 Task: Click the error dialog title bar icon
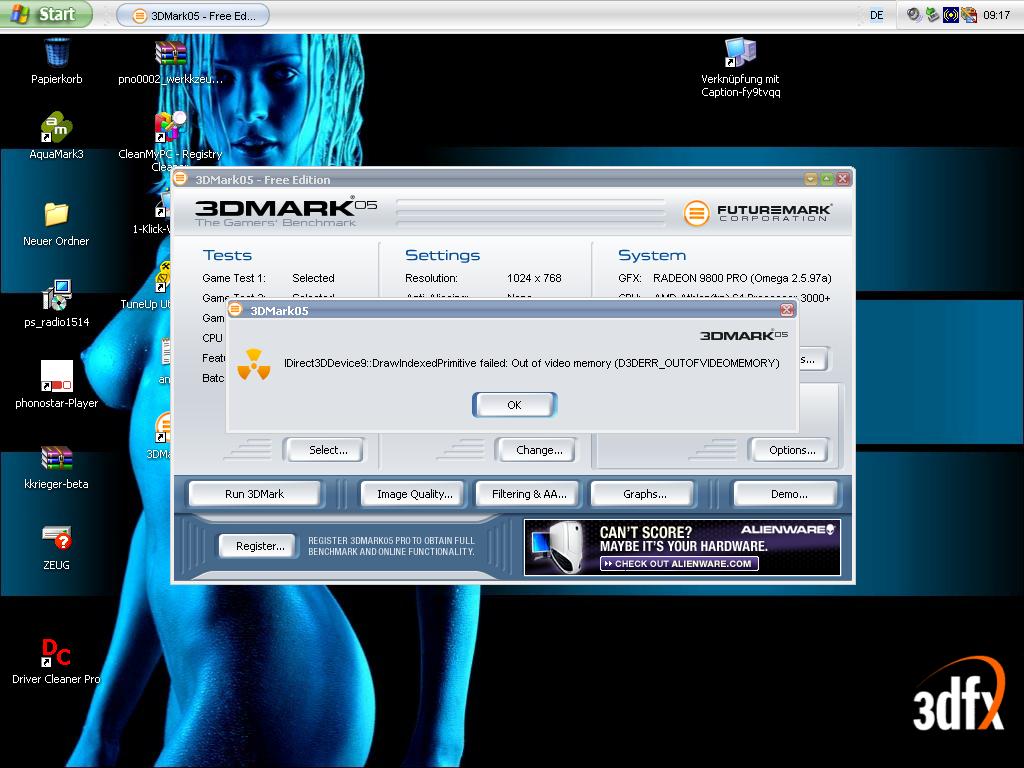tap(236, 309)
